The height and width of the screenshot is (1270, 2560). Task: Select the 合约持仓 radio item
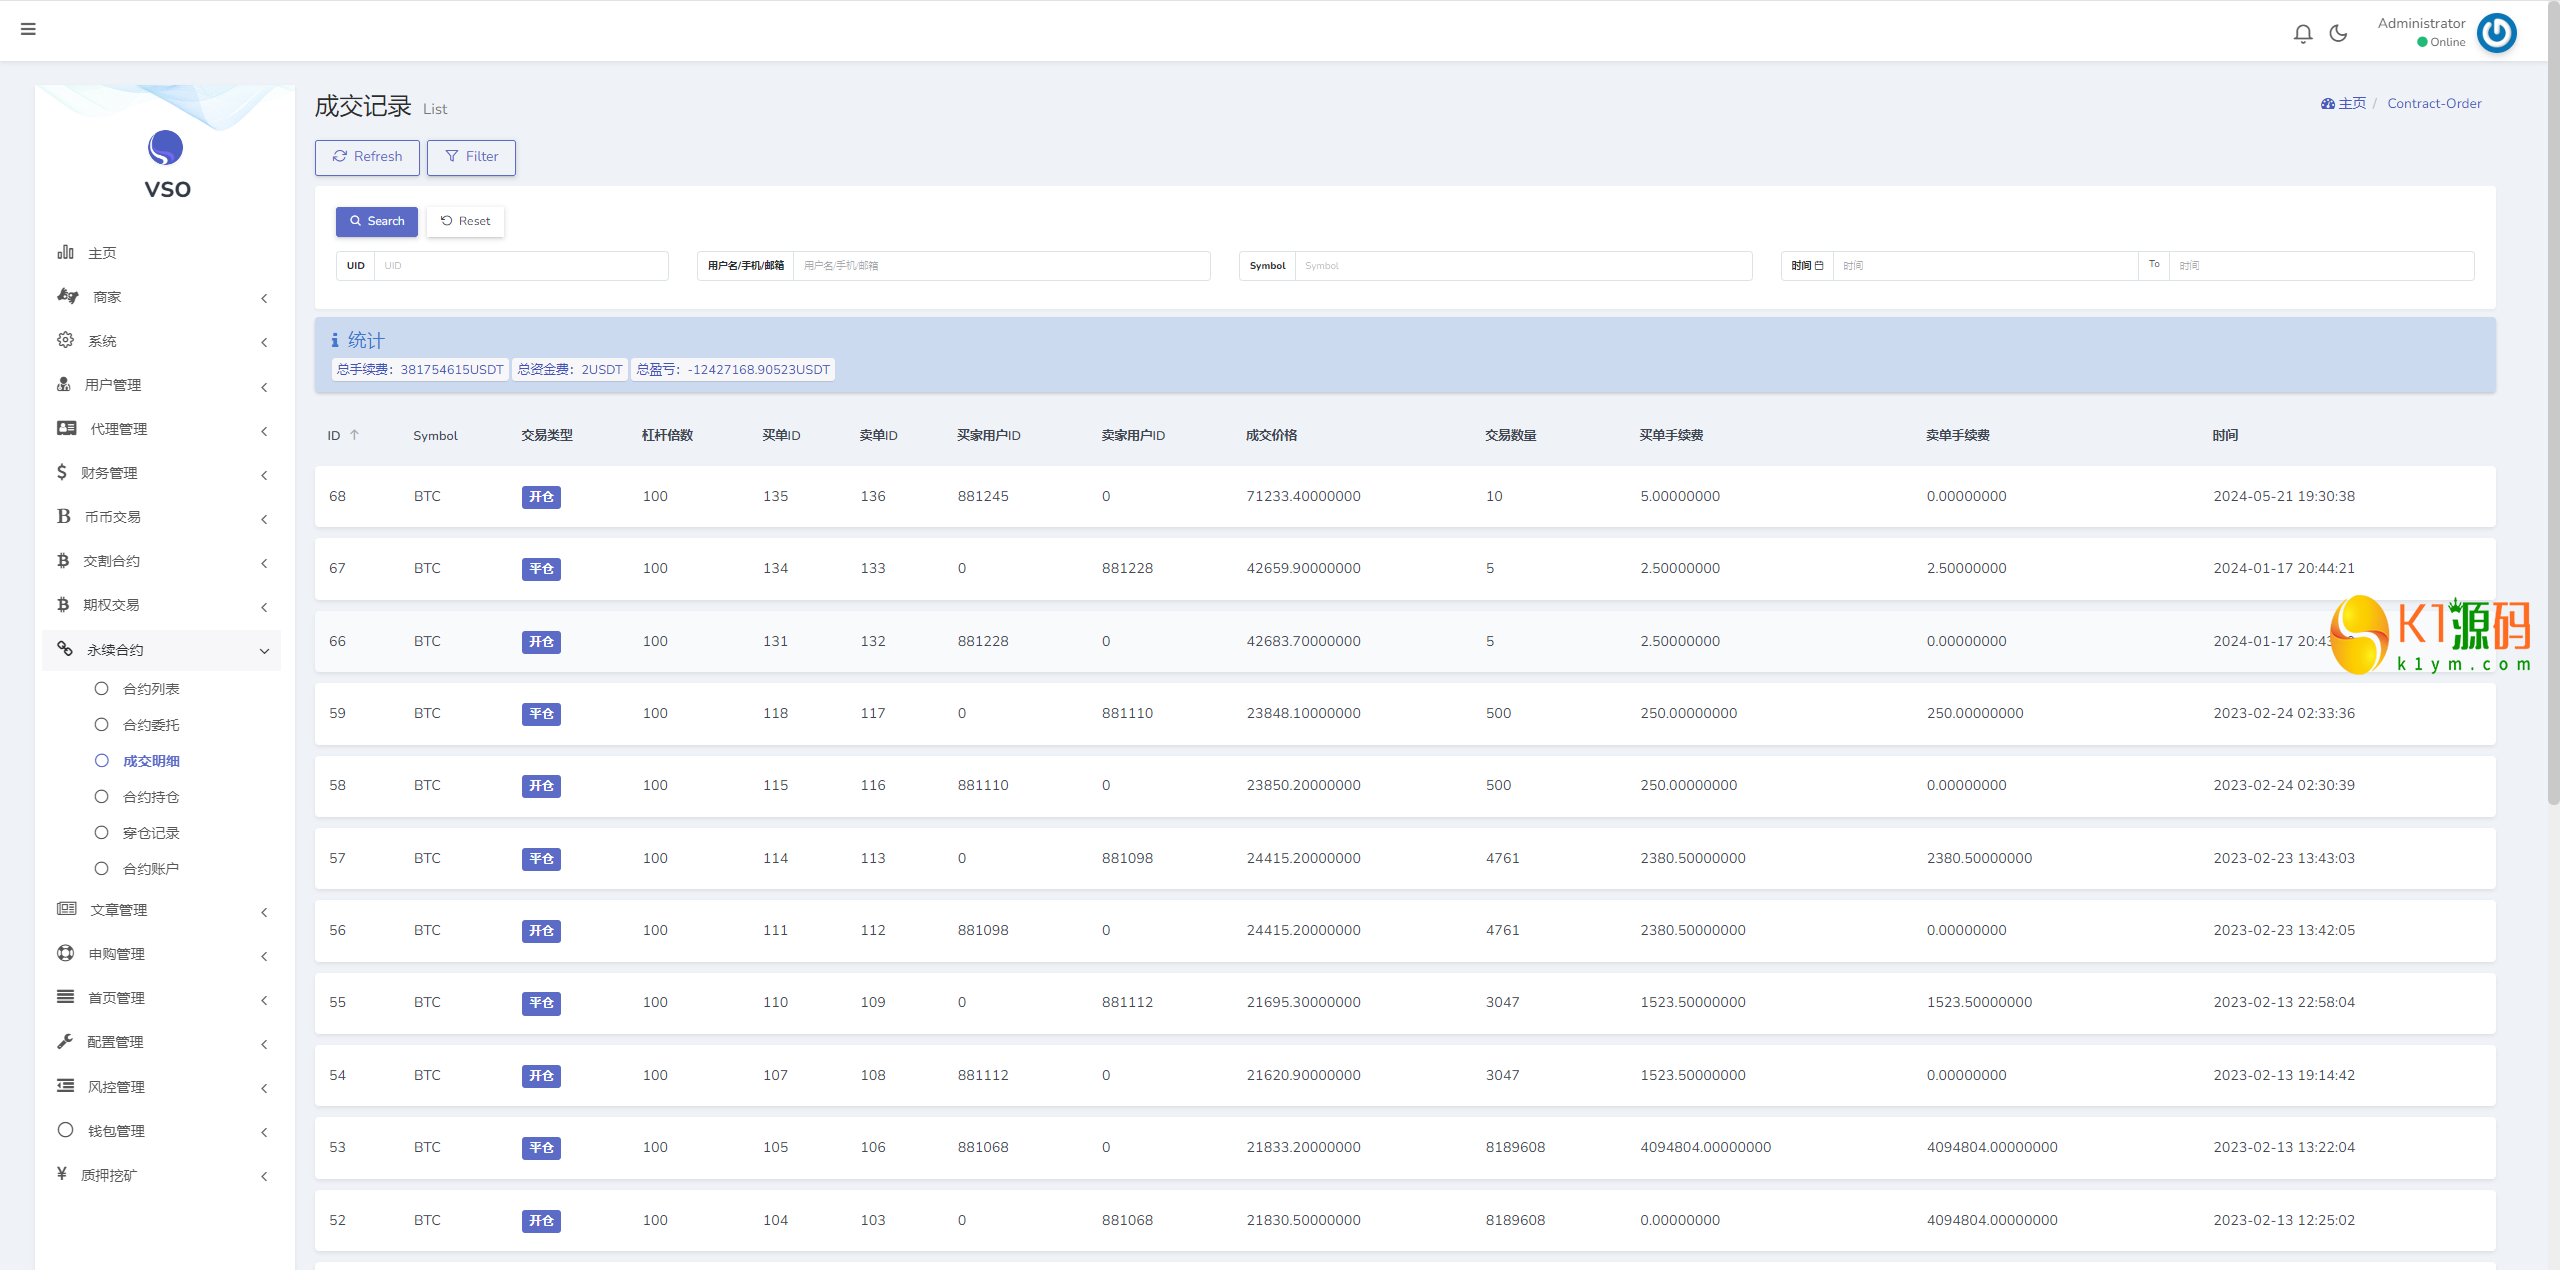click(102, 796)
